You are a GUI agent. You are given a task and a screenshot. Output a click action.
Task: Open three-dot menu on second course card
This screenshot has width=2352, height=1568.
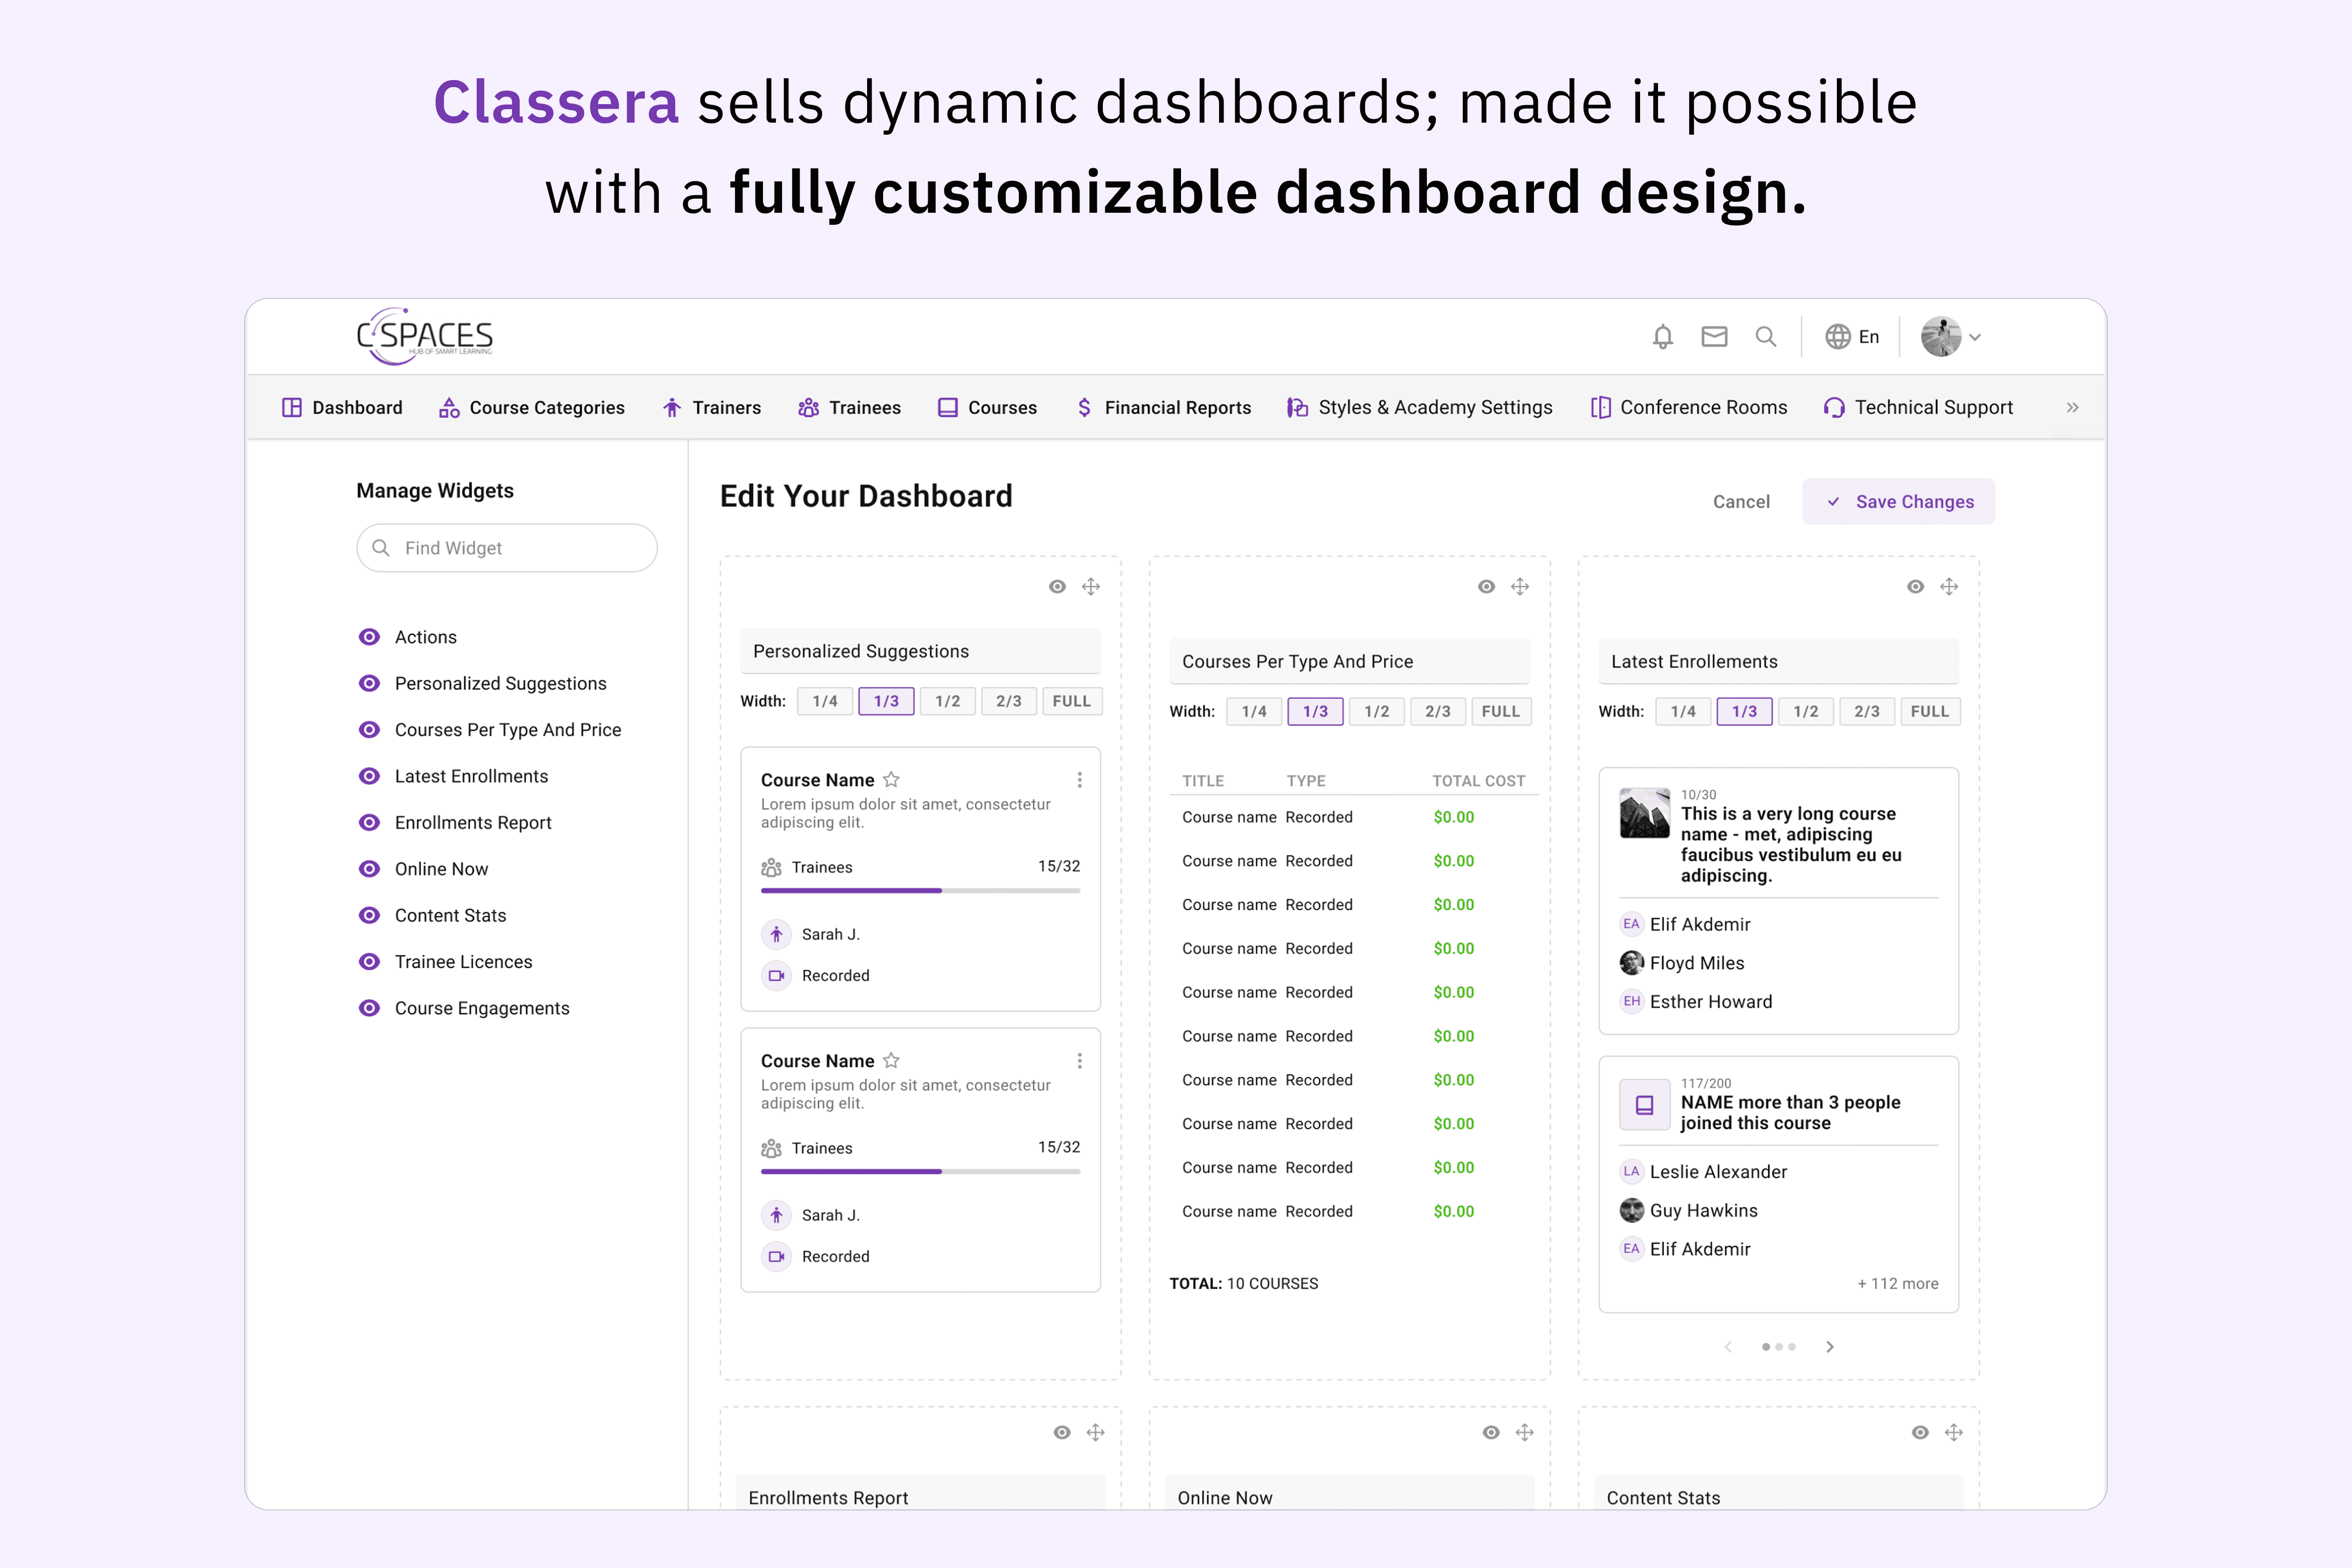pos(1079,1061)
